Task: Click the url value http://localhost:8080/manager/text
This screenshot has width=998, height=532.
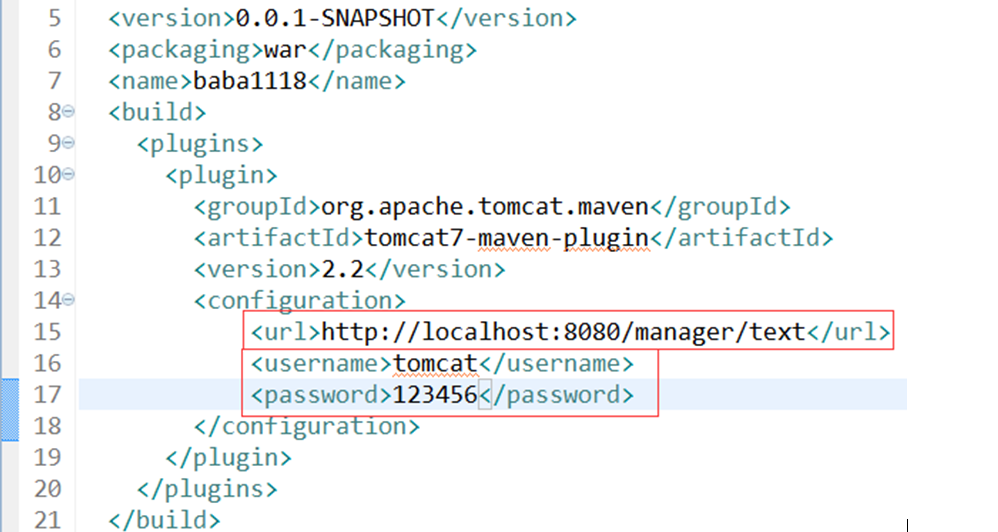Action: (563, 332)
